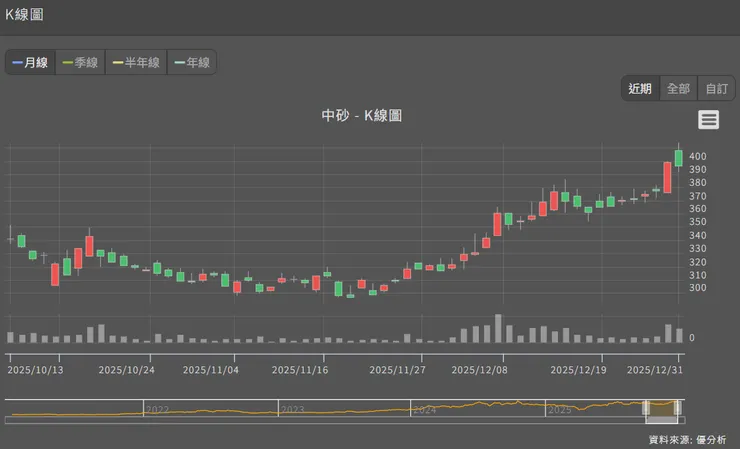Click the K線圖 panel header
The height and width of the screenshot is (449, 740).
[x=25, y=15]
